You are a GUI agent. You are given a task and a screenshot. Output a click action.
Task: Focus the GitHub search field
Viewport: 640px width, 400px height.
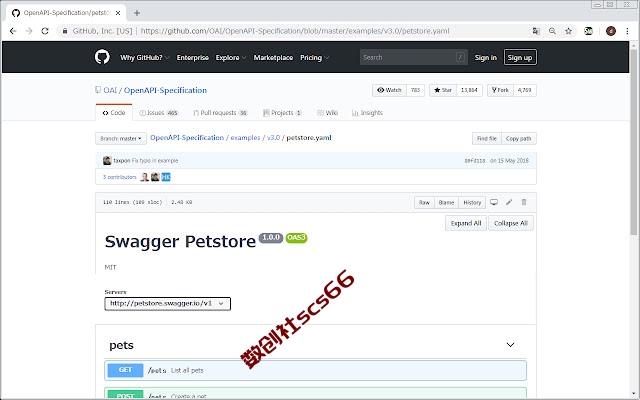(413, 57)
